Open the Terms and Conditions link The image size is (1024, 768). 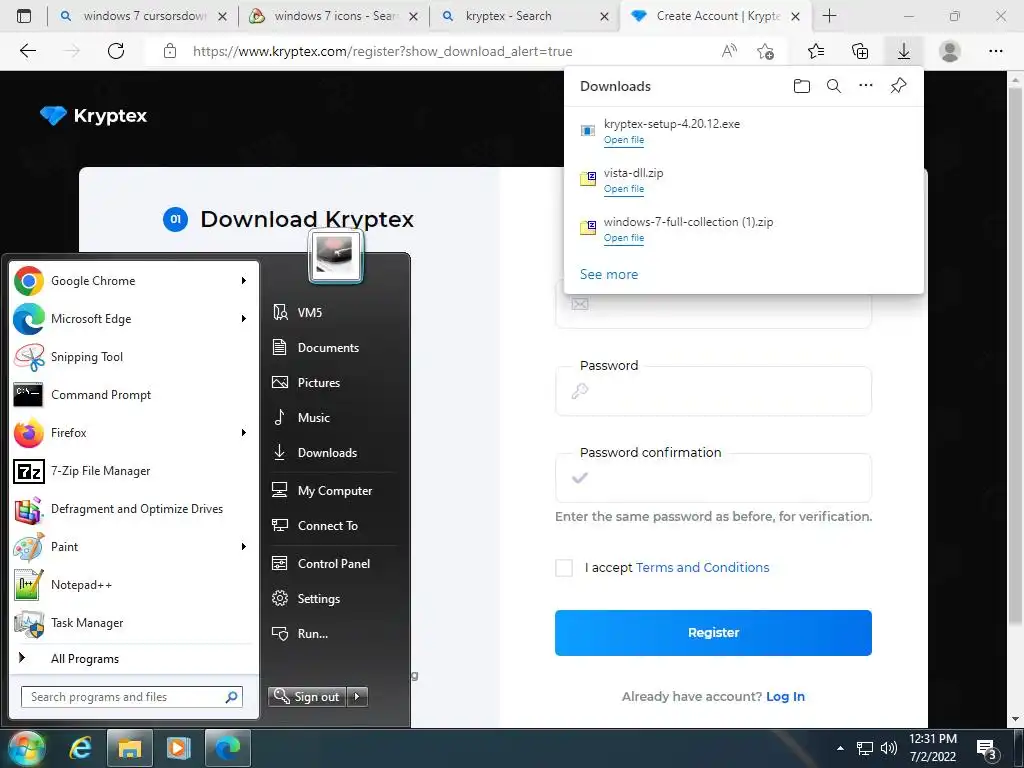pyautogui.click(x=703, y=568)
